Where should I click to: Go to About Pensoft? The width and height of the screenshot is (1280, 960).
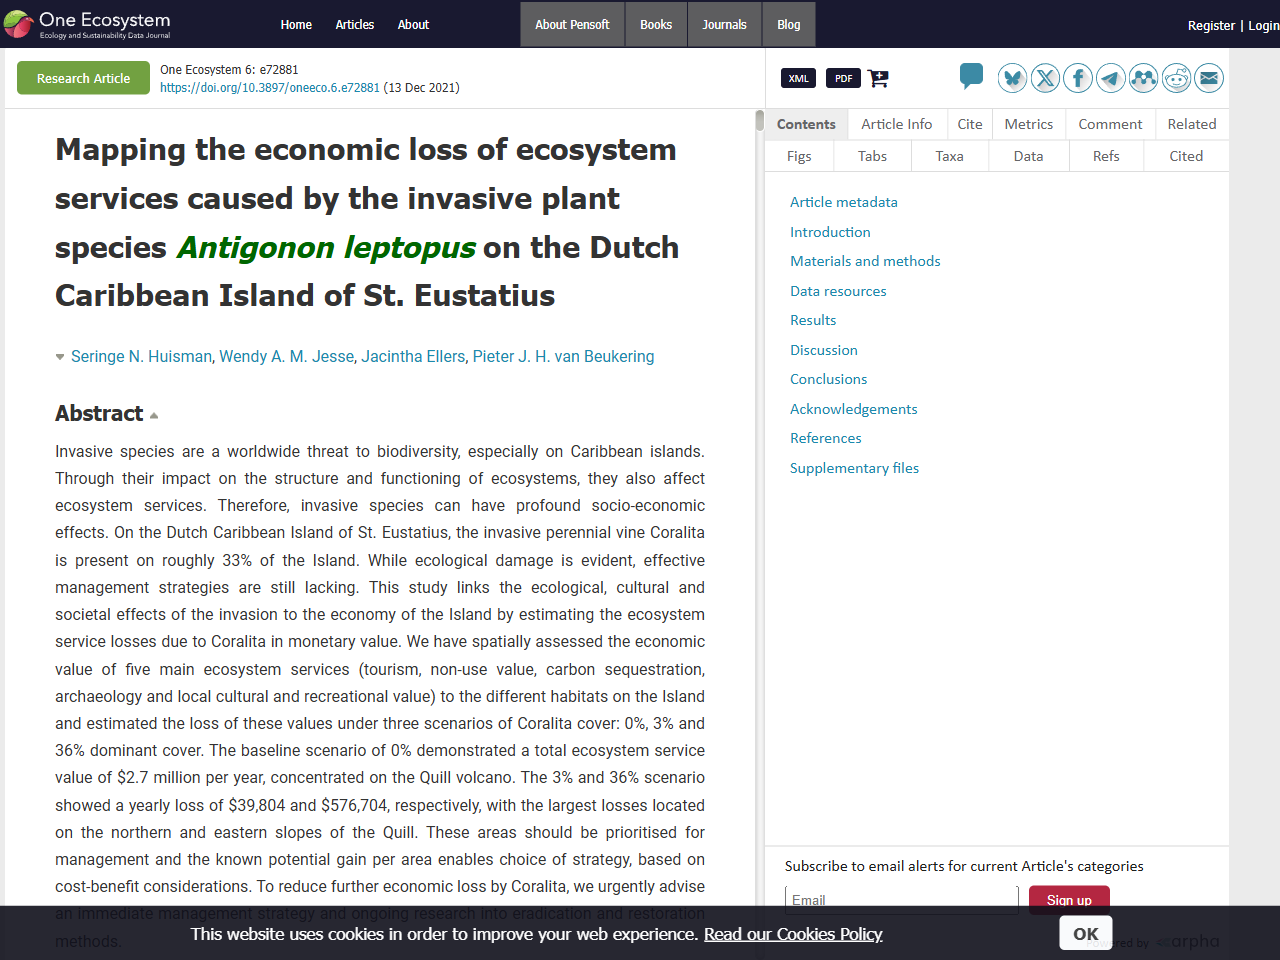click(572, 24)
